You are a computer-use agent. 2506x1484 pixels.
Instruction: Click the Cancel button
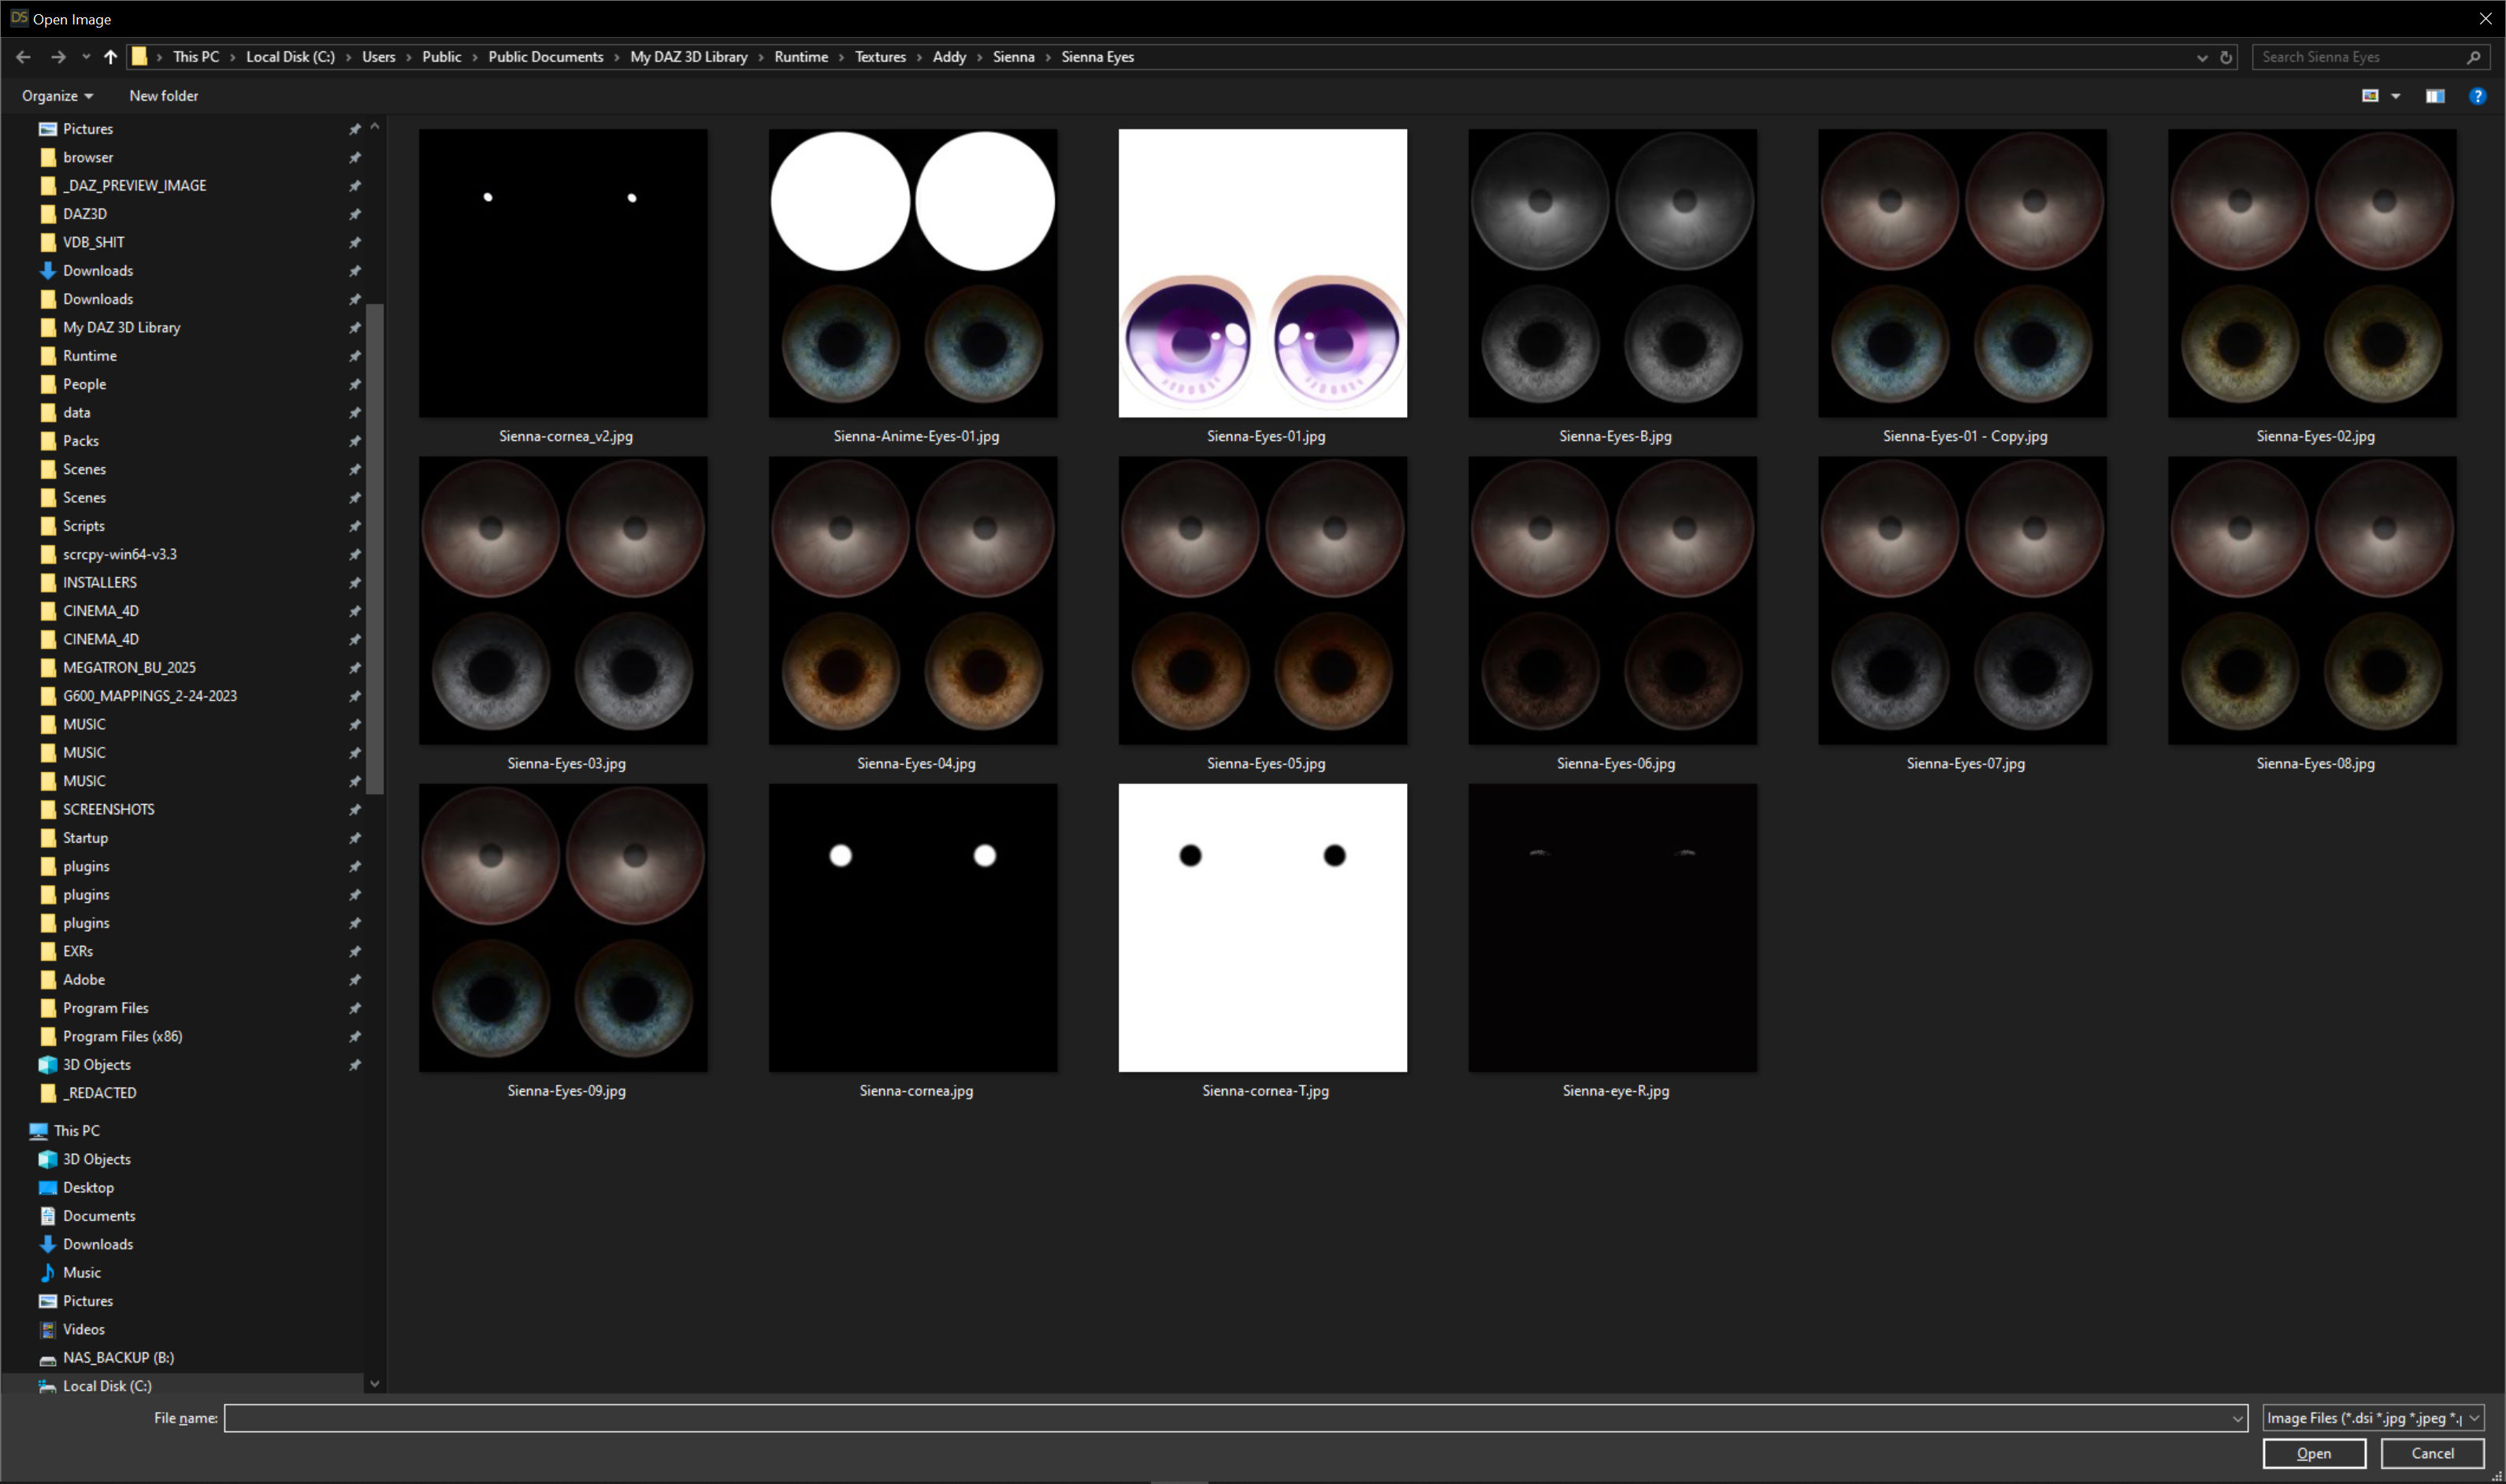pyautogui.click(x=2432, y=1453)
